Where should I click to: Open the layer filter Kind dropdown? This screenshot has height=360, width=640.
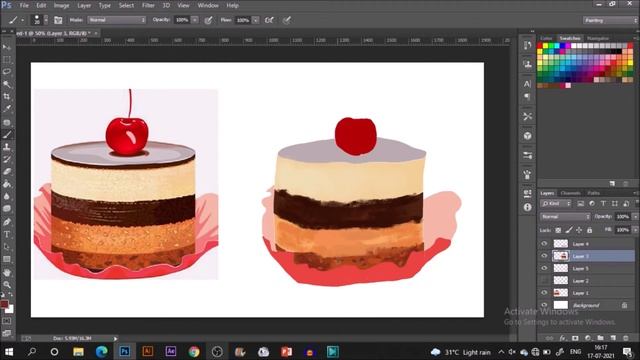click(556, 204)
